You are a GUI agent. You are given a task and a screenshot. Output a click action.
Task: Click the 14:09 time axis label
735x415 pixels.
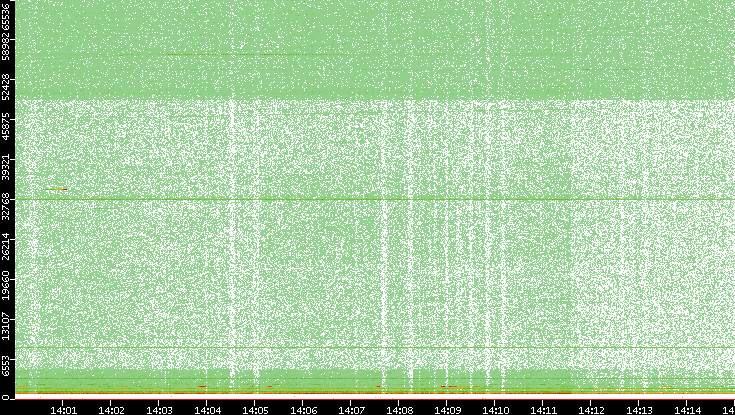(447, 410)
